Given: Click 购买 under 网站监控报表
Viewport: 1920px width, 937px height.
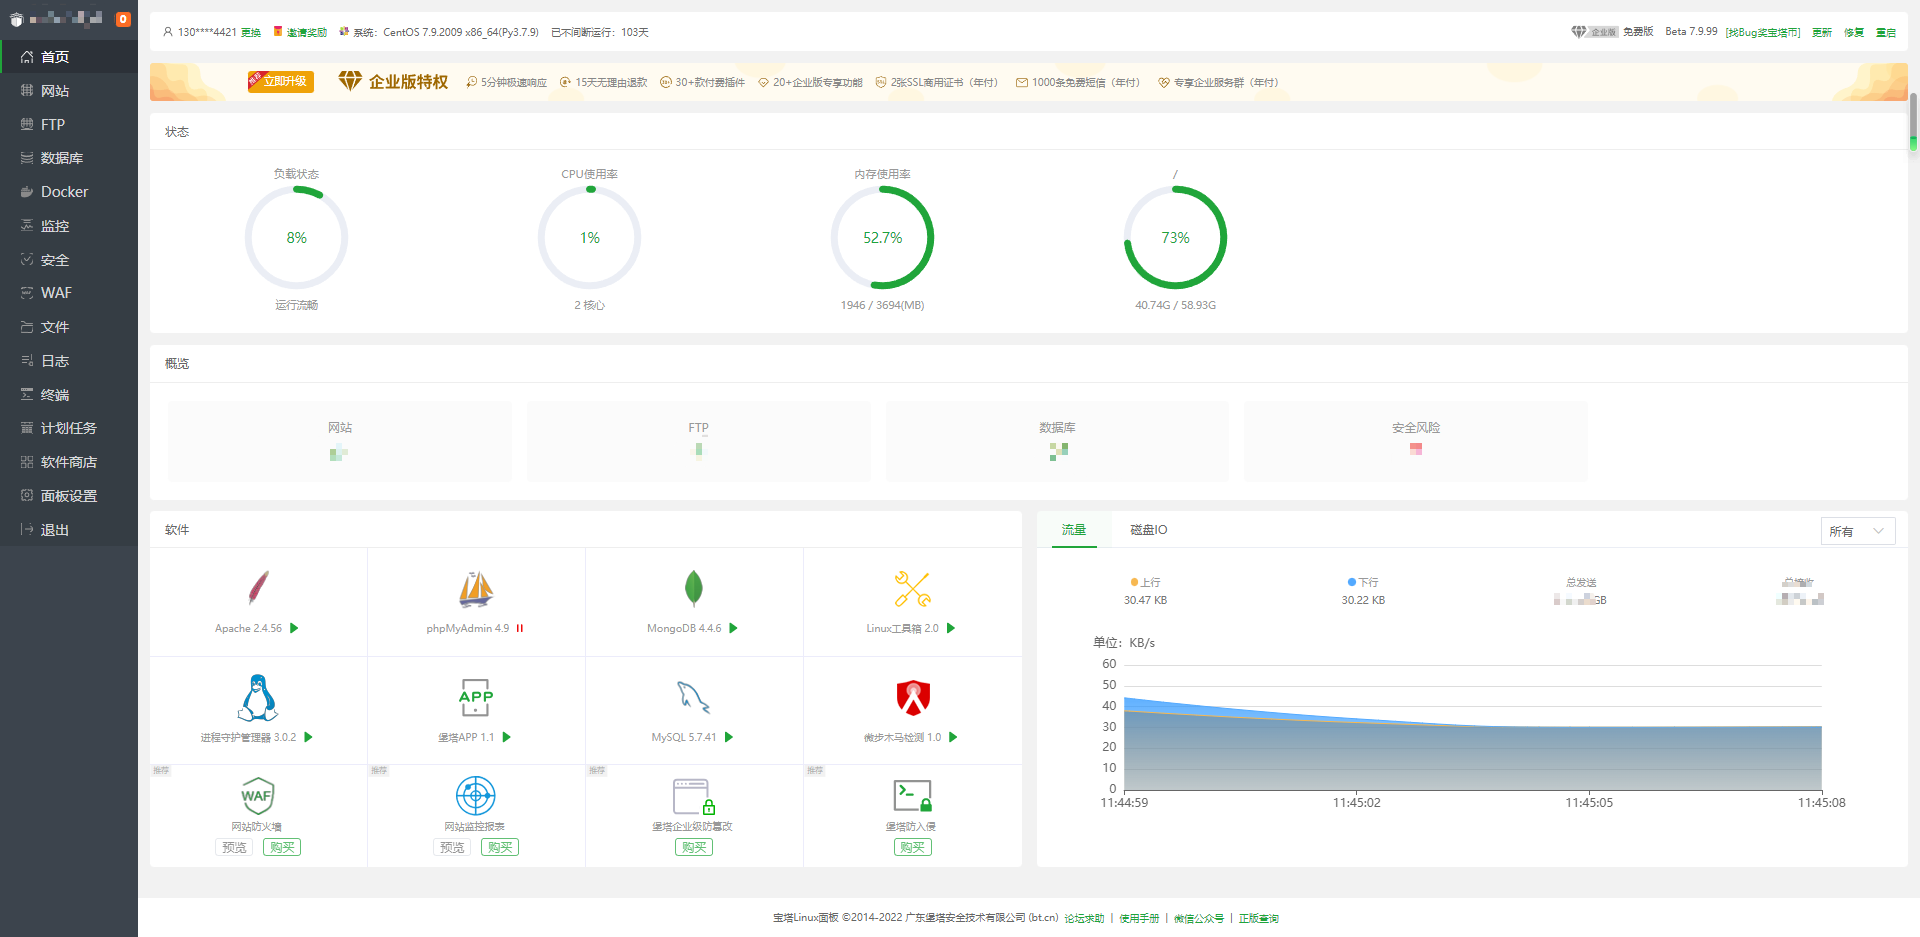Looking at the screenshot, I should [x=500, y=847].
